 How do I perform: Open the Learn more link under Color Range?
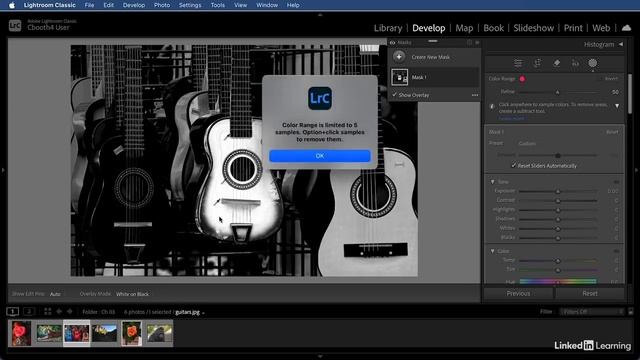click(x=511, y=118)
